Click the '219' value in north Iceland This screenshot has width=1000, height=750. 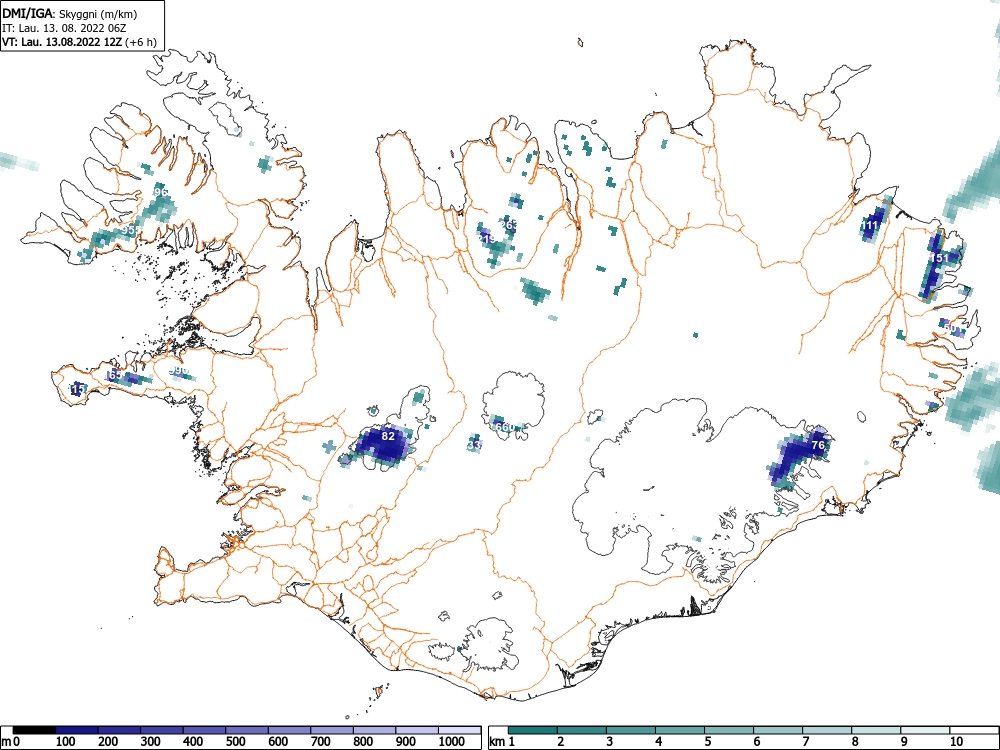tap(487, 239)
